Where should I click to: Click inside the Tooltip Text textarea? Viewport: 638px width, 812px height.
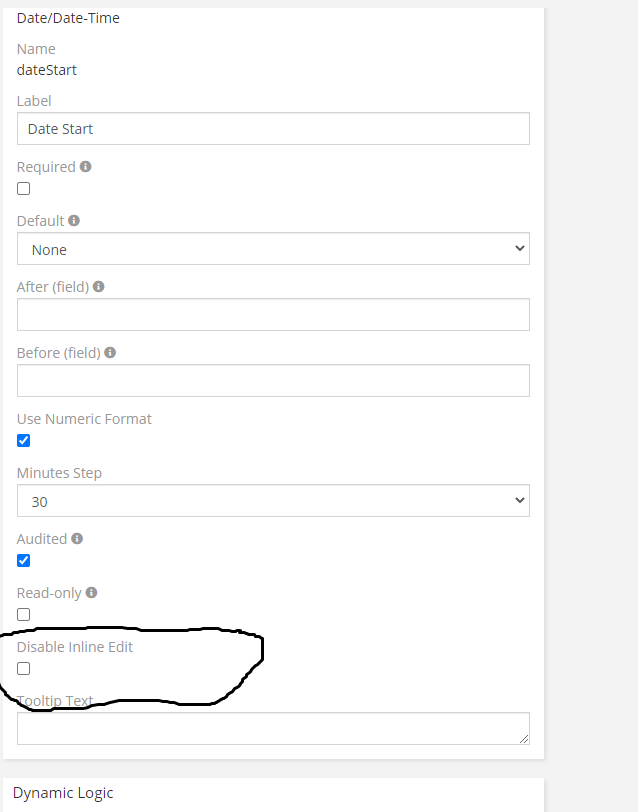[273, 729]
